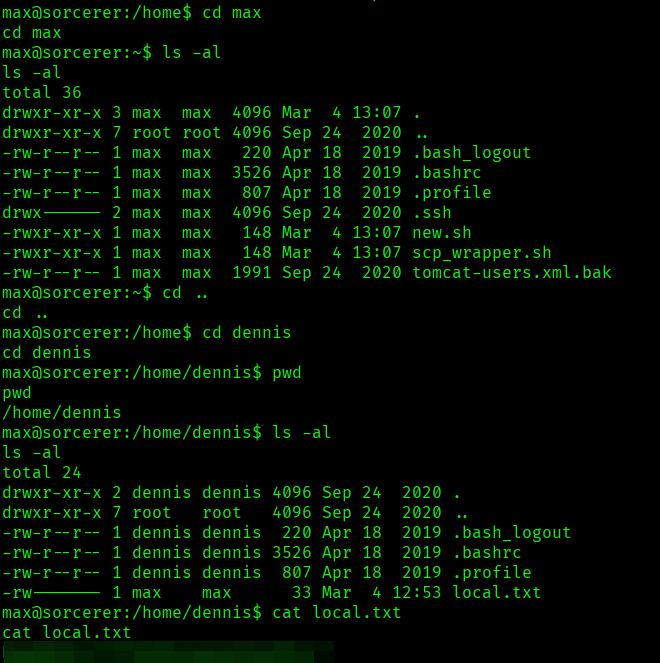This screenshot has height=663, width=660.
Task: Click the .profile entry owned by dennis
Action: point(492,572)
